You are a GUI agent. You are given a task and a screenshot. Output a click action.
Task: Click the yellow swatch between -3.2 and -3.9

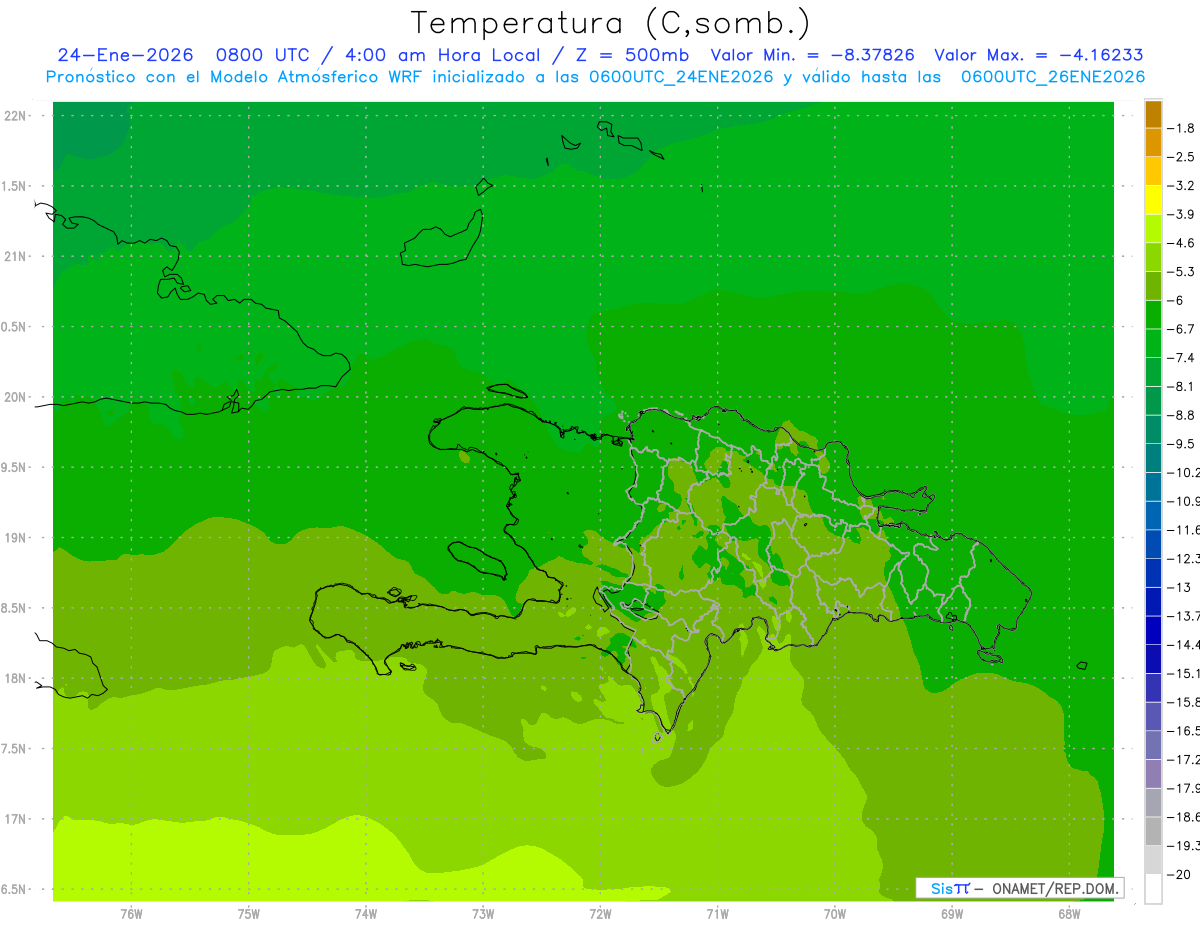[x=1154, y=200]
